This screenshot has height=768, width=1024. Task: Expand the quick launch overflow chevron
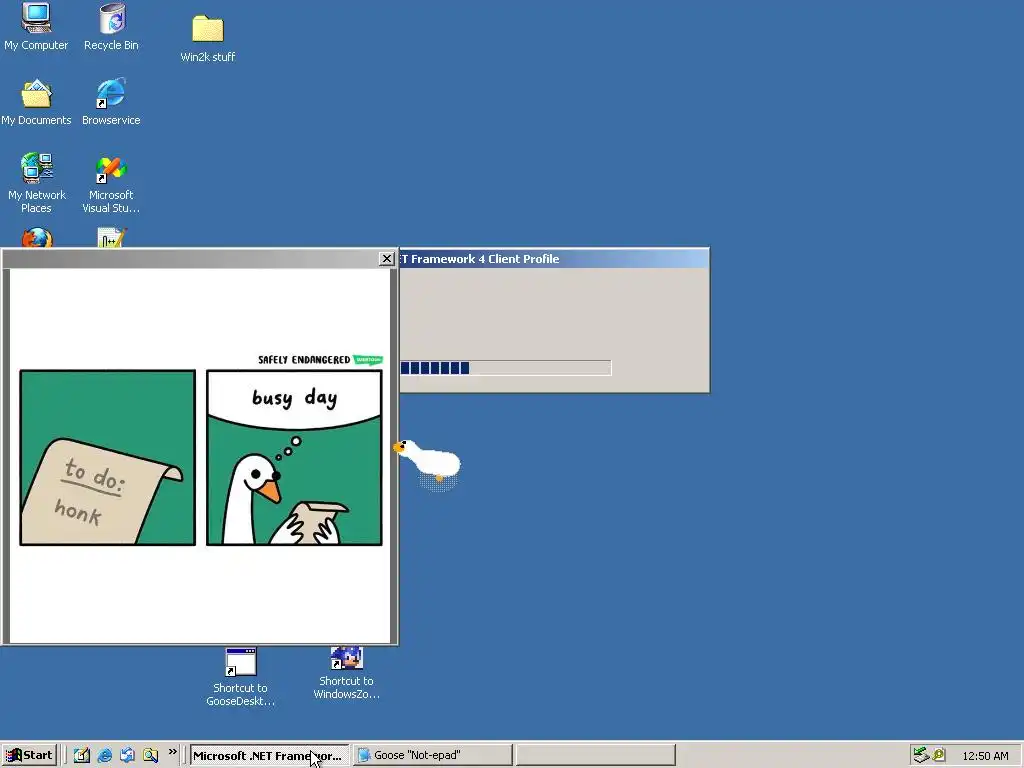(172, 752)
